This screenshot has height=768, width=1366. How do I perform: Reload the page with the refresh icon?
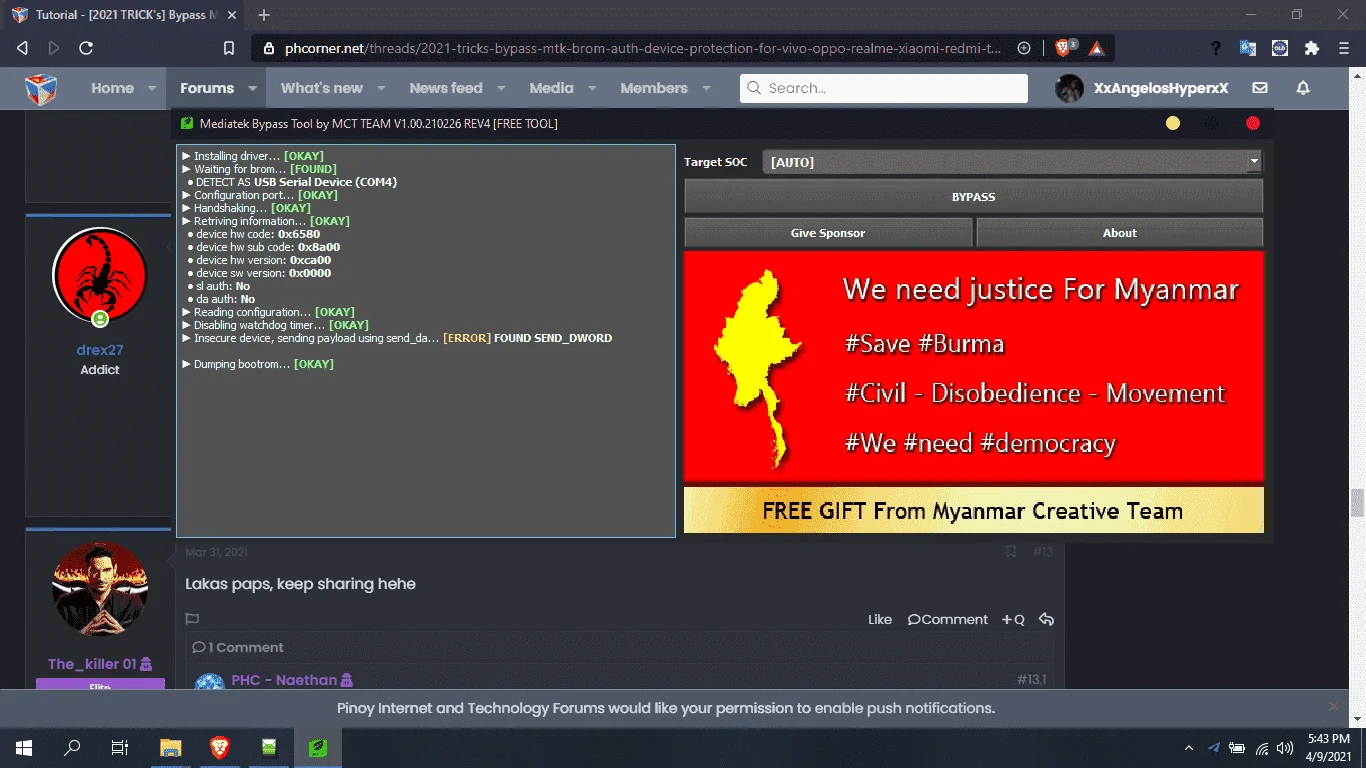click(86, 48)
